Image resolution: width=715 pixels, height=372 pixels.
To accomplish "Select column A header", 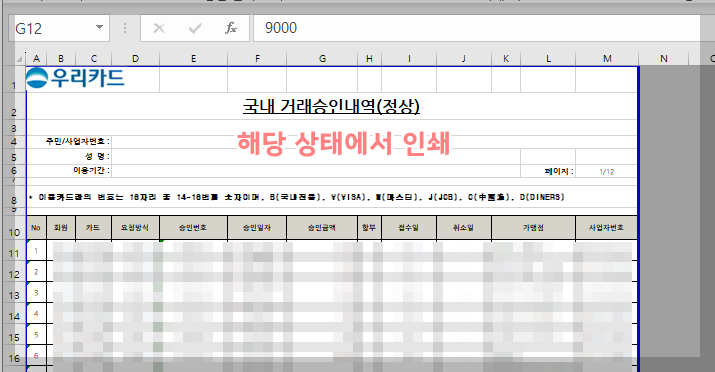I will click(x=36, y=59).
